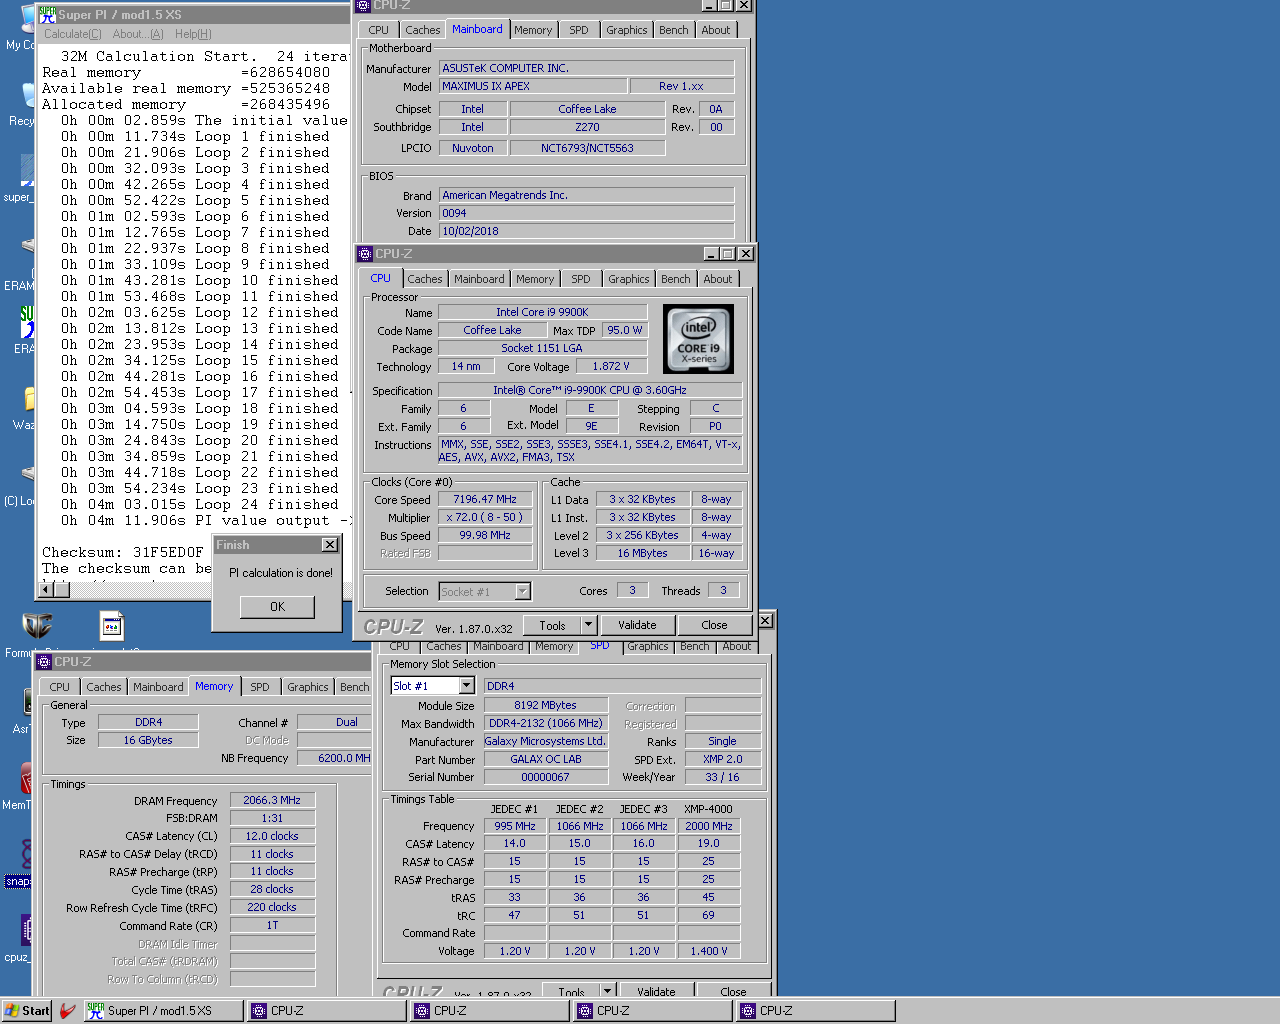Click the CPU-Z icon in the Memory window title bar
Screen dimensions: 1280x1024
pos(44,662)
